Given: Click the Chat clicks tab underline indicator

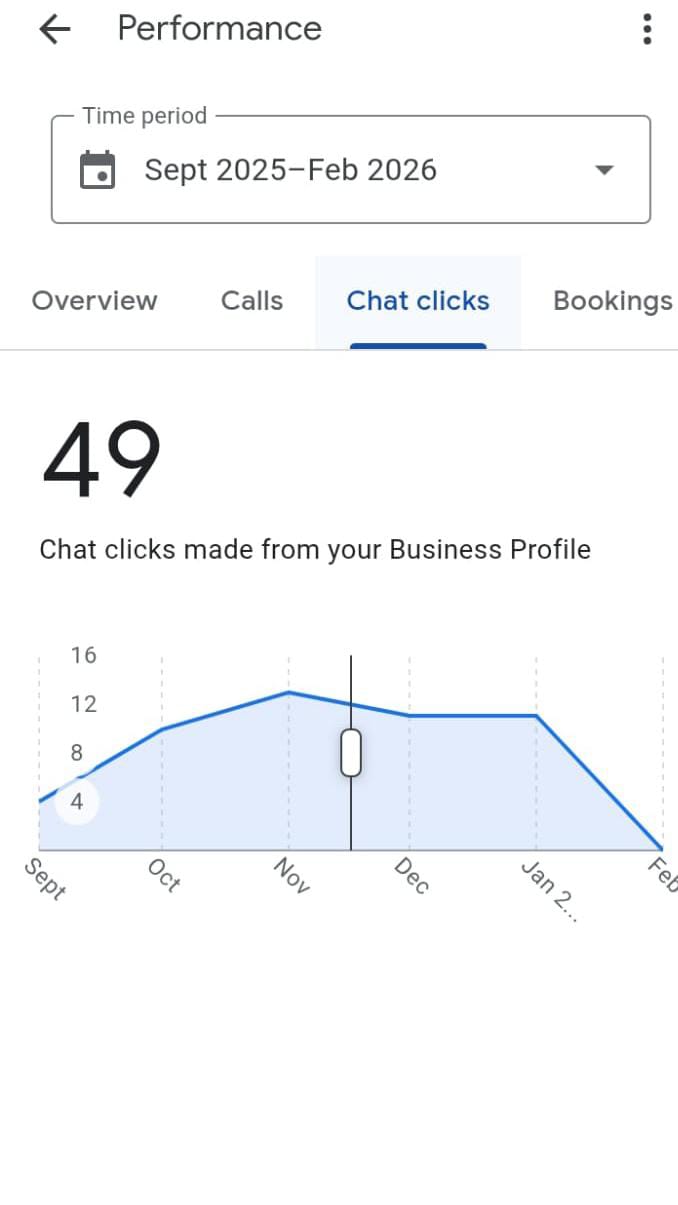Looking at the screenshot, I should pos(417,344).
